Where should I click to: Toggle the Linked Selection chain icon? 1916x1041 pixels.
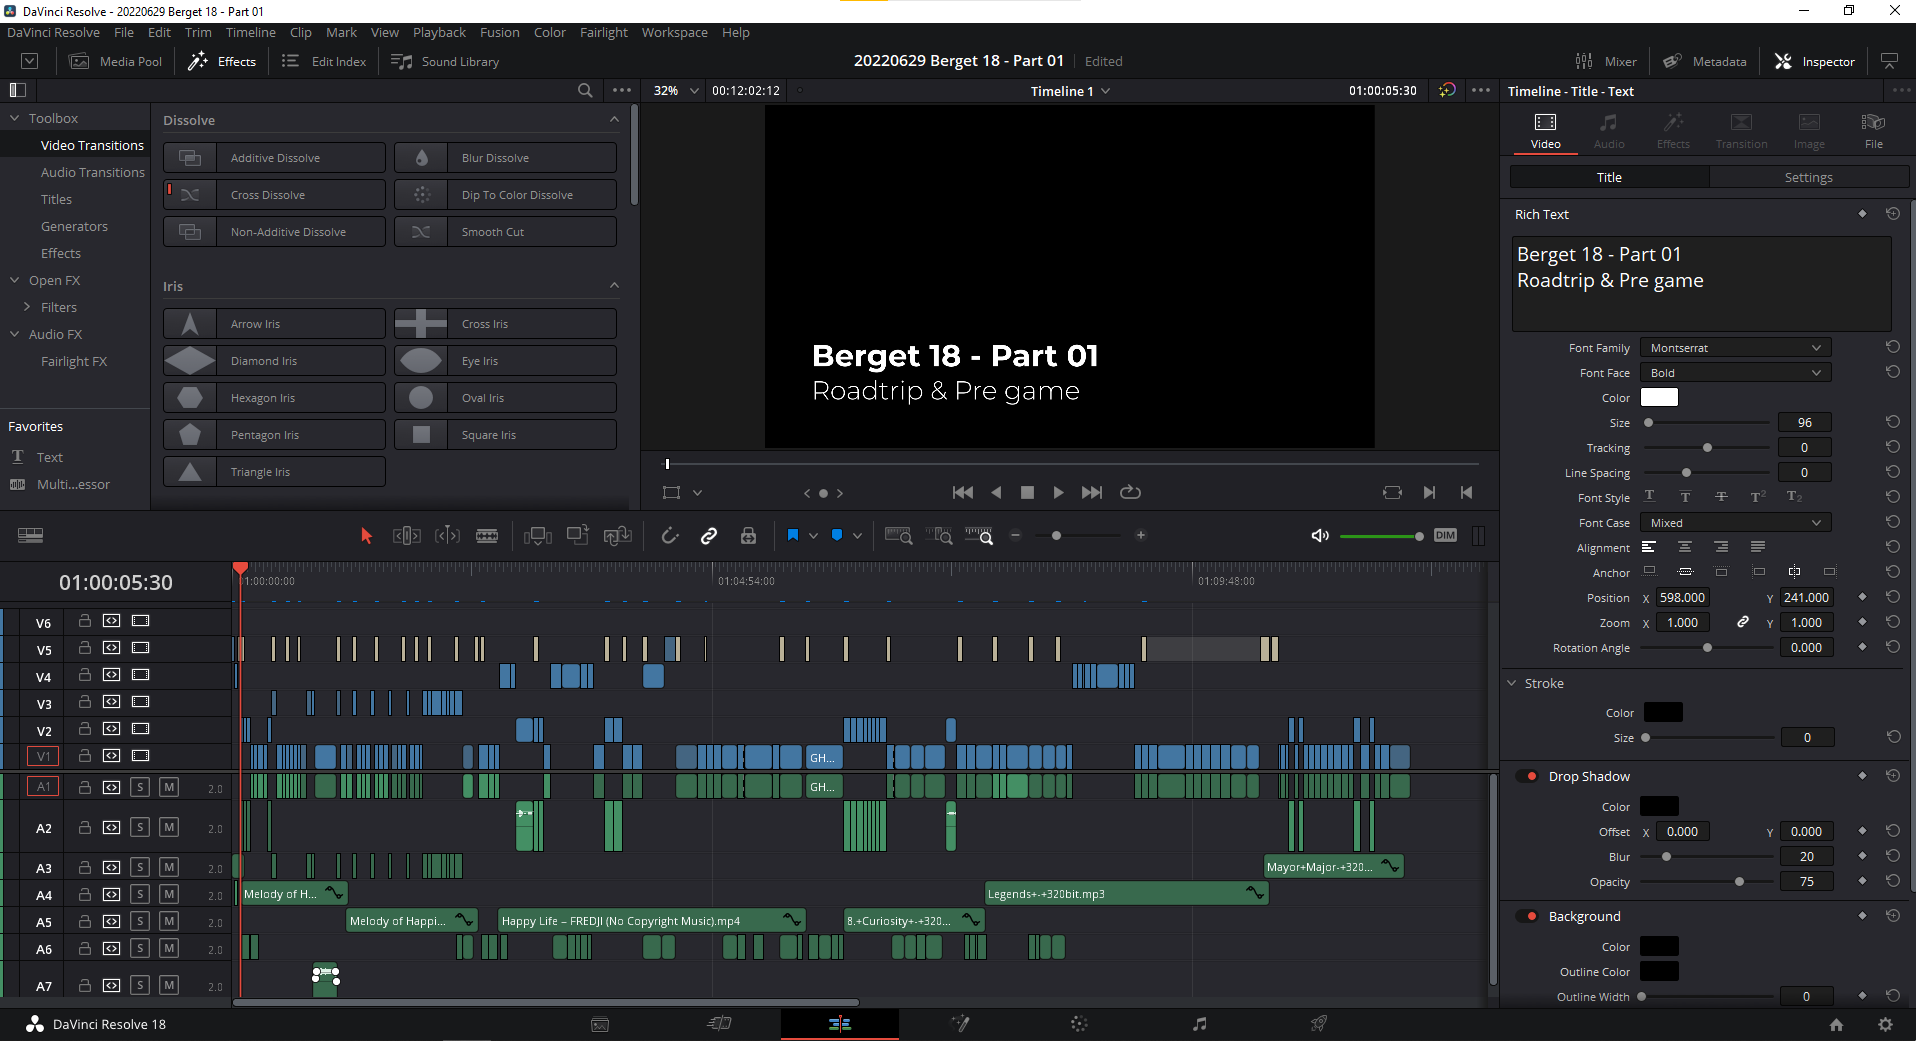(709, 536)
